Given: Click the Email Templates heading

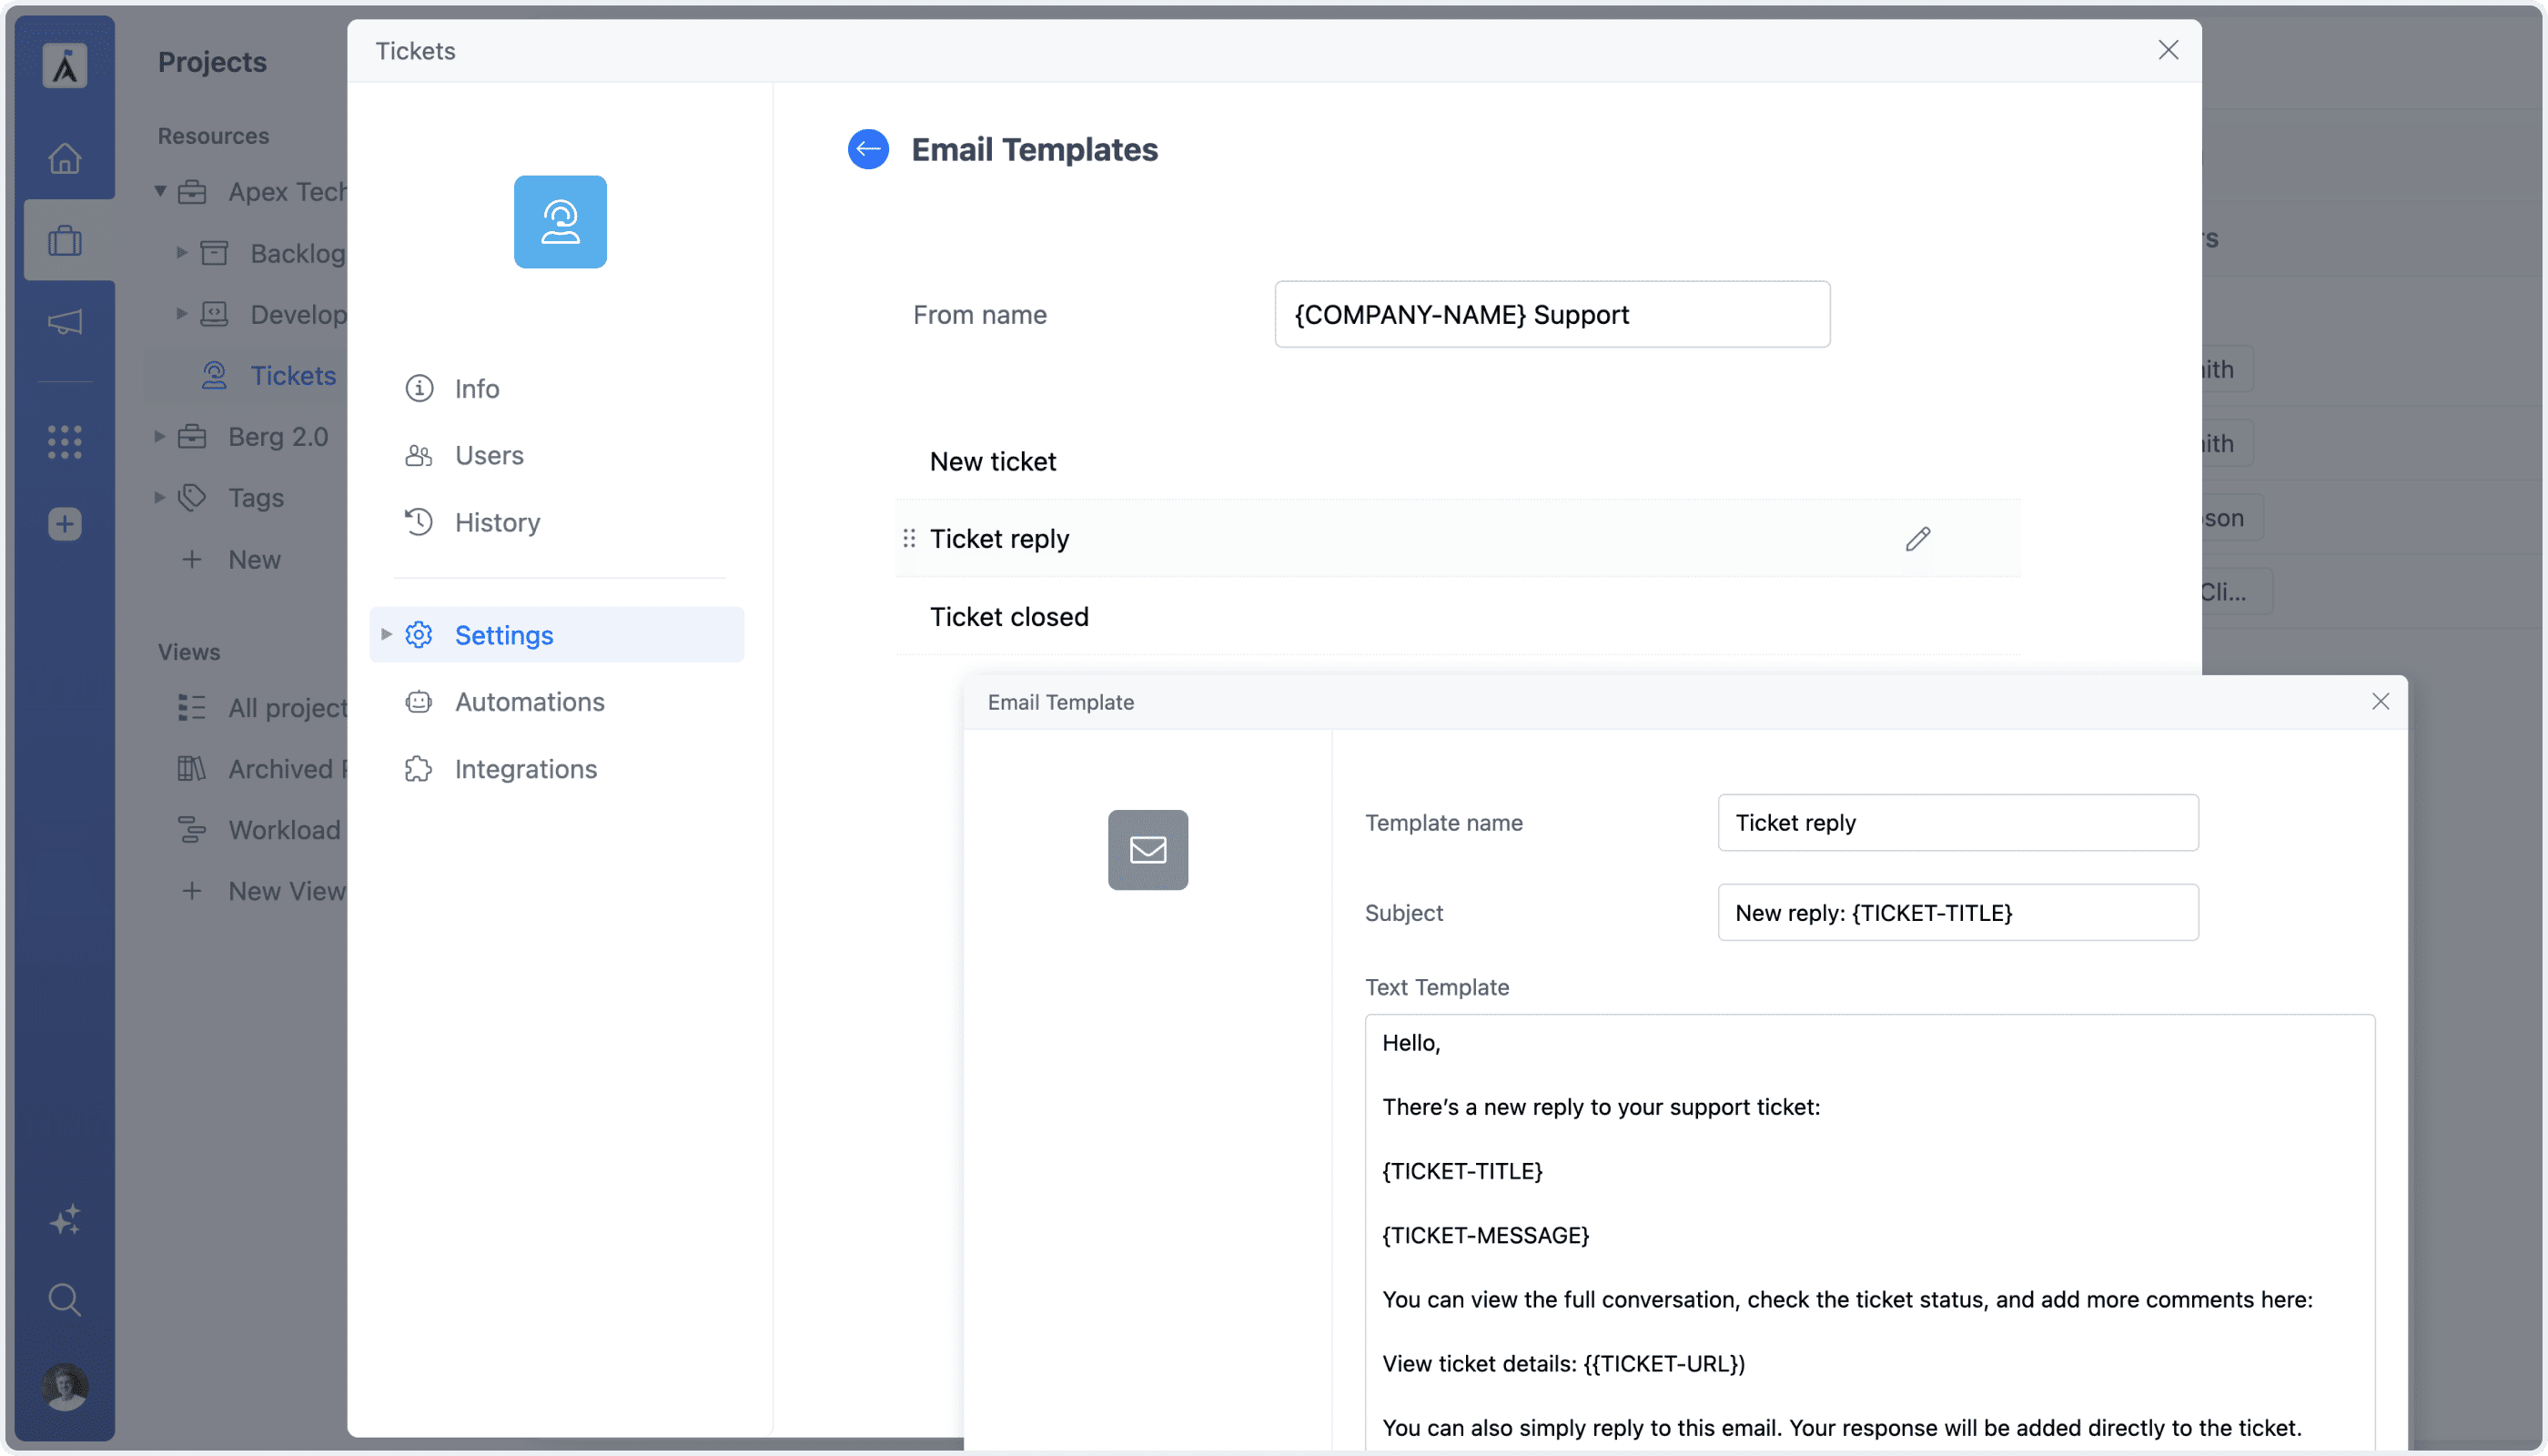Looking at the screenshot, I should coord(1034,149).
